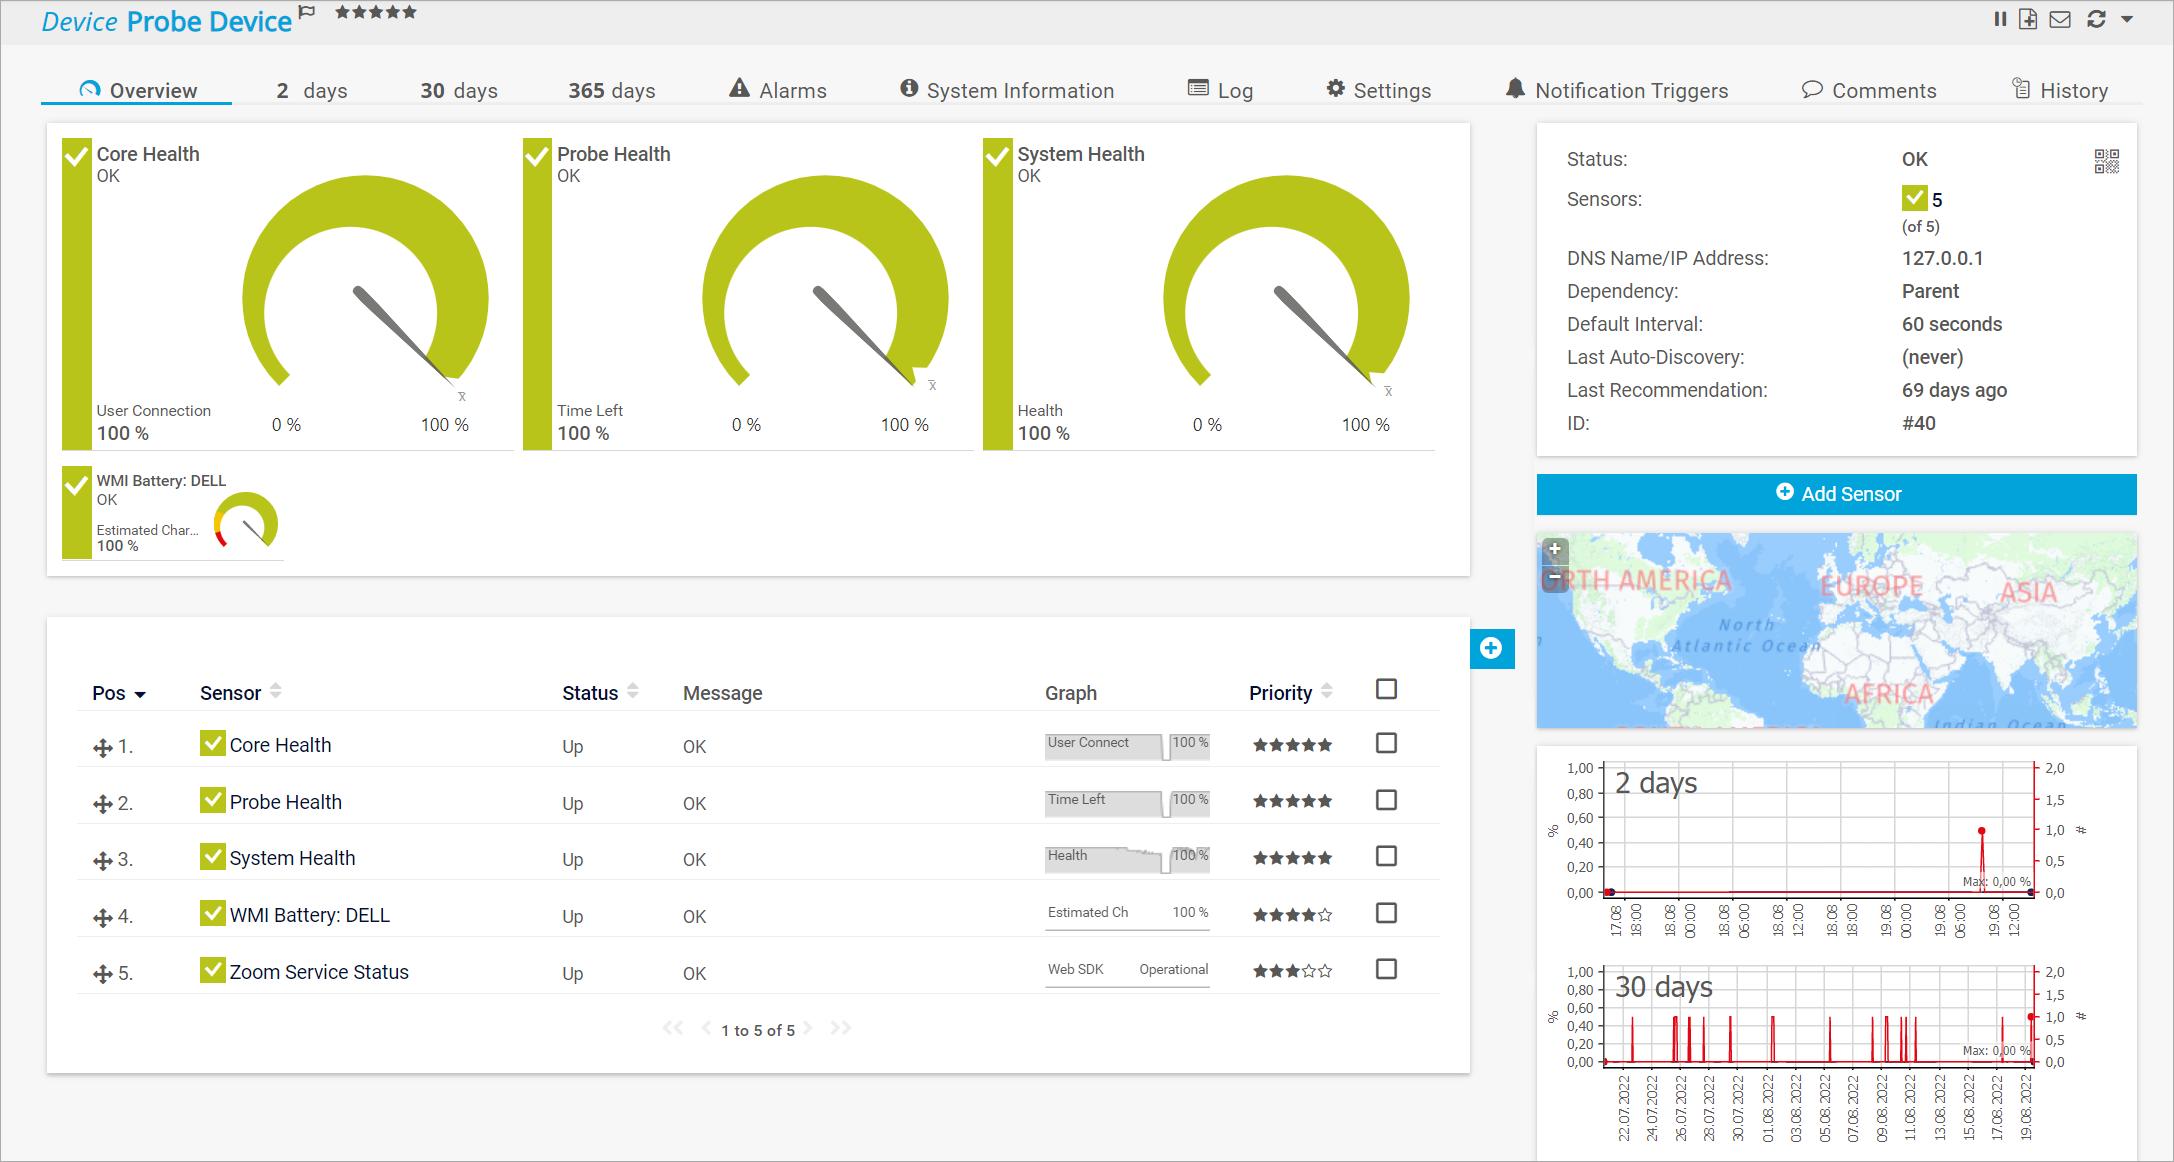The width and height of the screenshot is (2174, 1162).
Task: Set device priority stars in header
Action: 375,13
